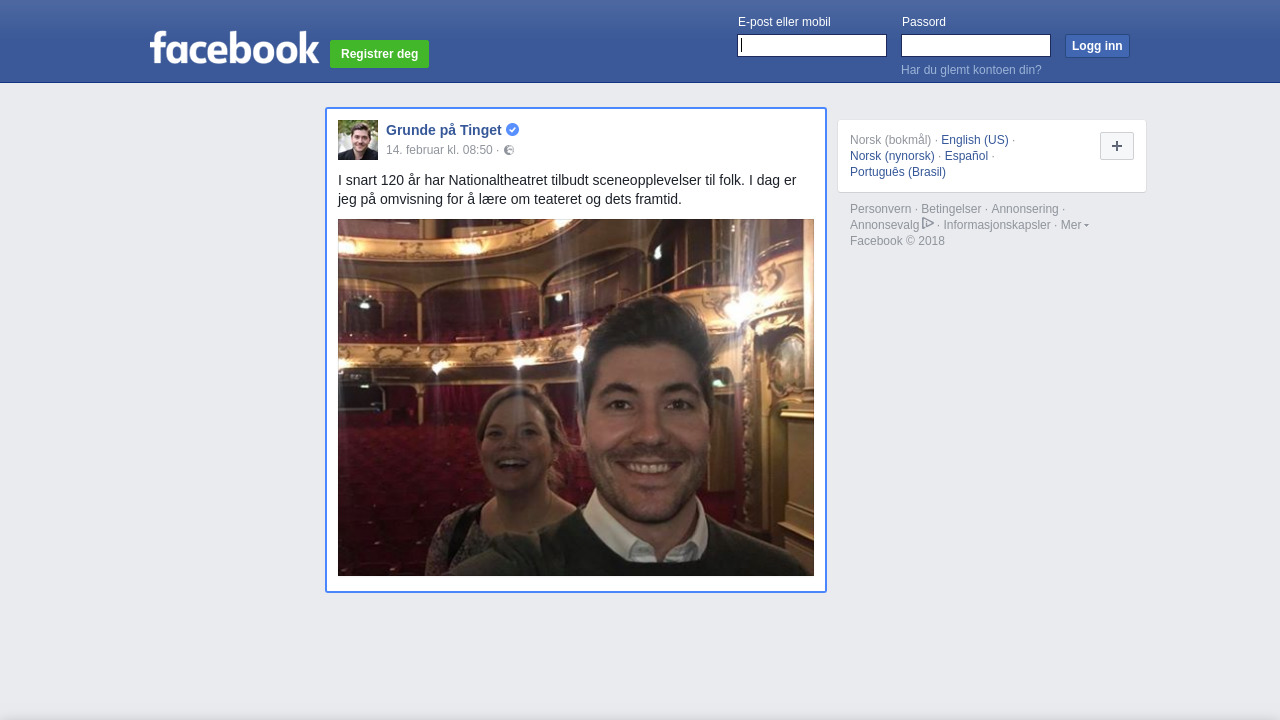
Task: Focus the E-post eller mobil field
Action: click(x=812, y=46)
